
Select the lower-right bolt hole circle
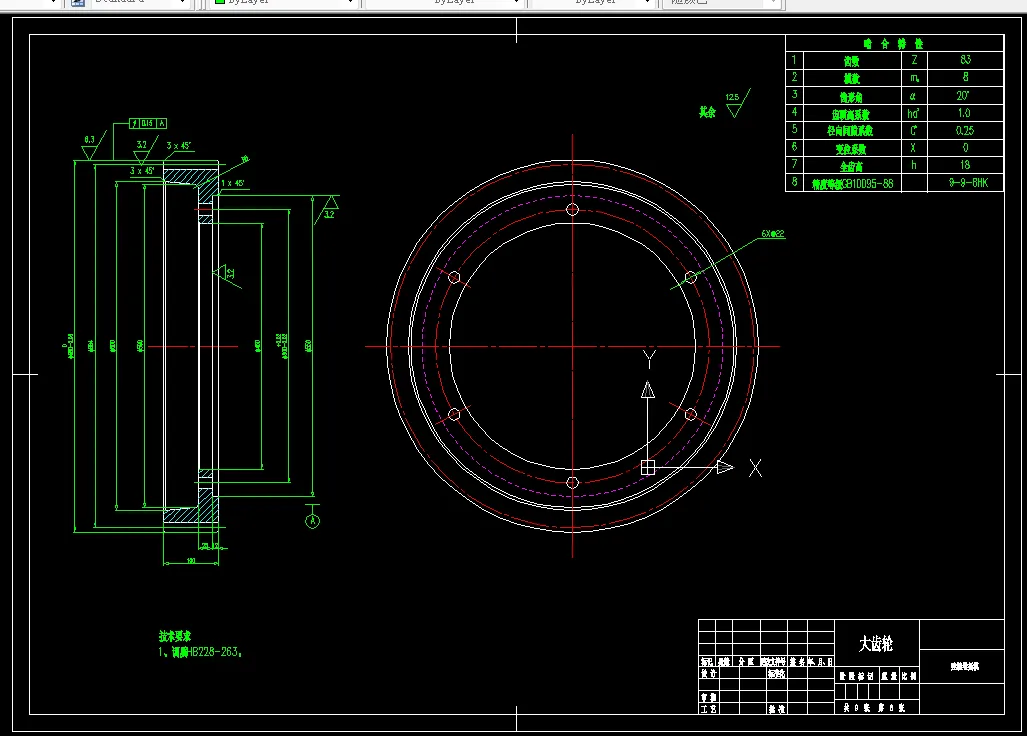690,414
